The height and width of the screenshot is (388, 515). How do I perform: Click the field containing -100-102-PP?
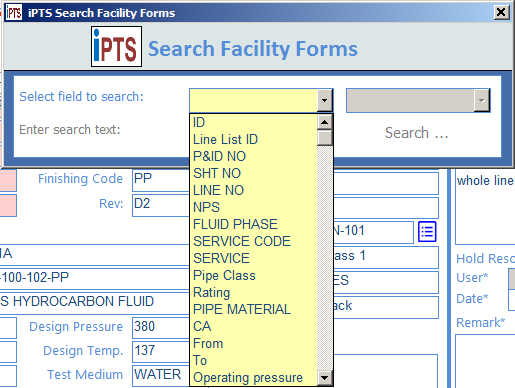(x=95, y=278)
